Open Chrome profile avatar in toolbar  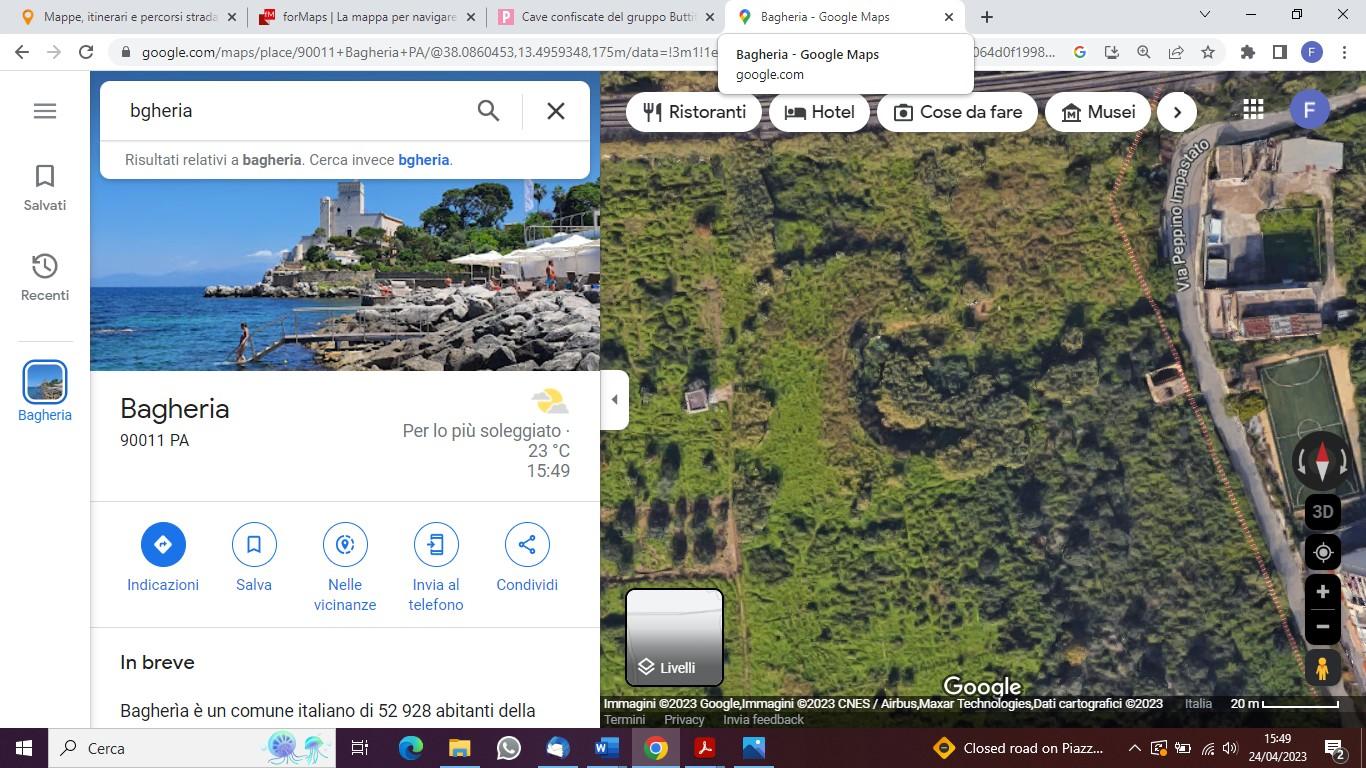point(1312,52)
